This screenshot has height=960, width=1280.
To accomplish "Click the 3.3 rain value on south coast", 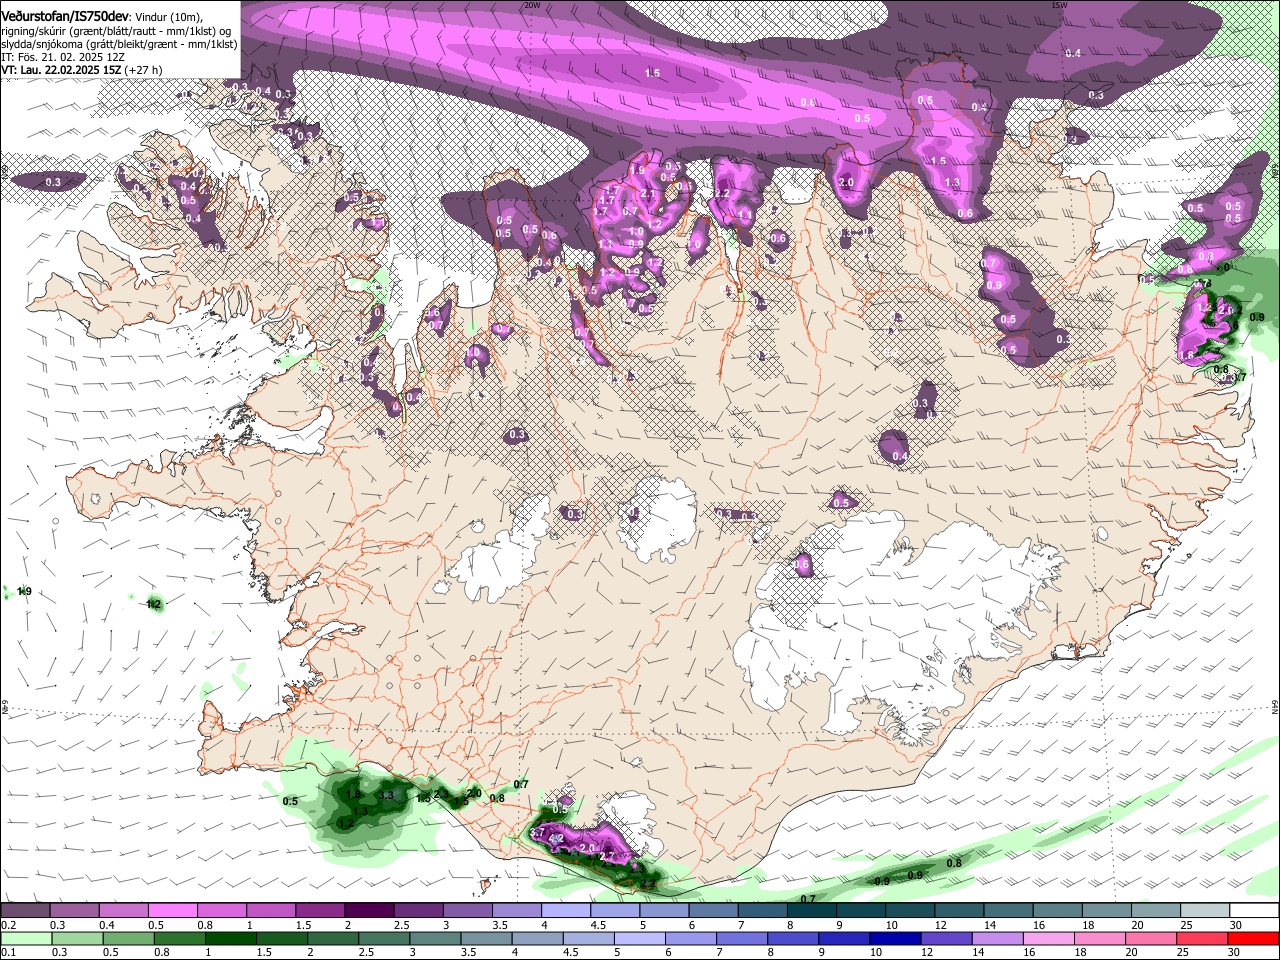I will click(x=388, y=795).
